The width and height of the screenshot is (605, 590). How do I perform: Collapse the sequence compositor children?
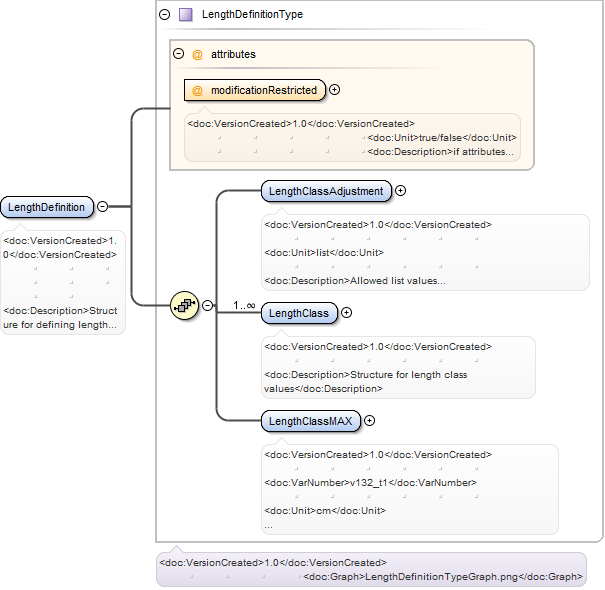point(208,305)
